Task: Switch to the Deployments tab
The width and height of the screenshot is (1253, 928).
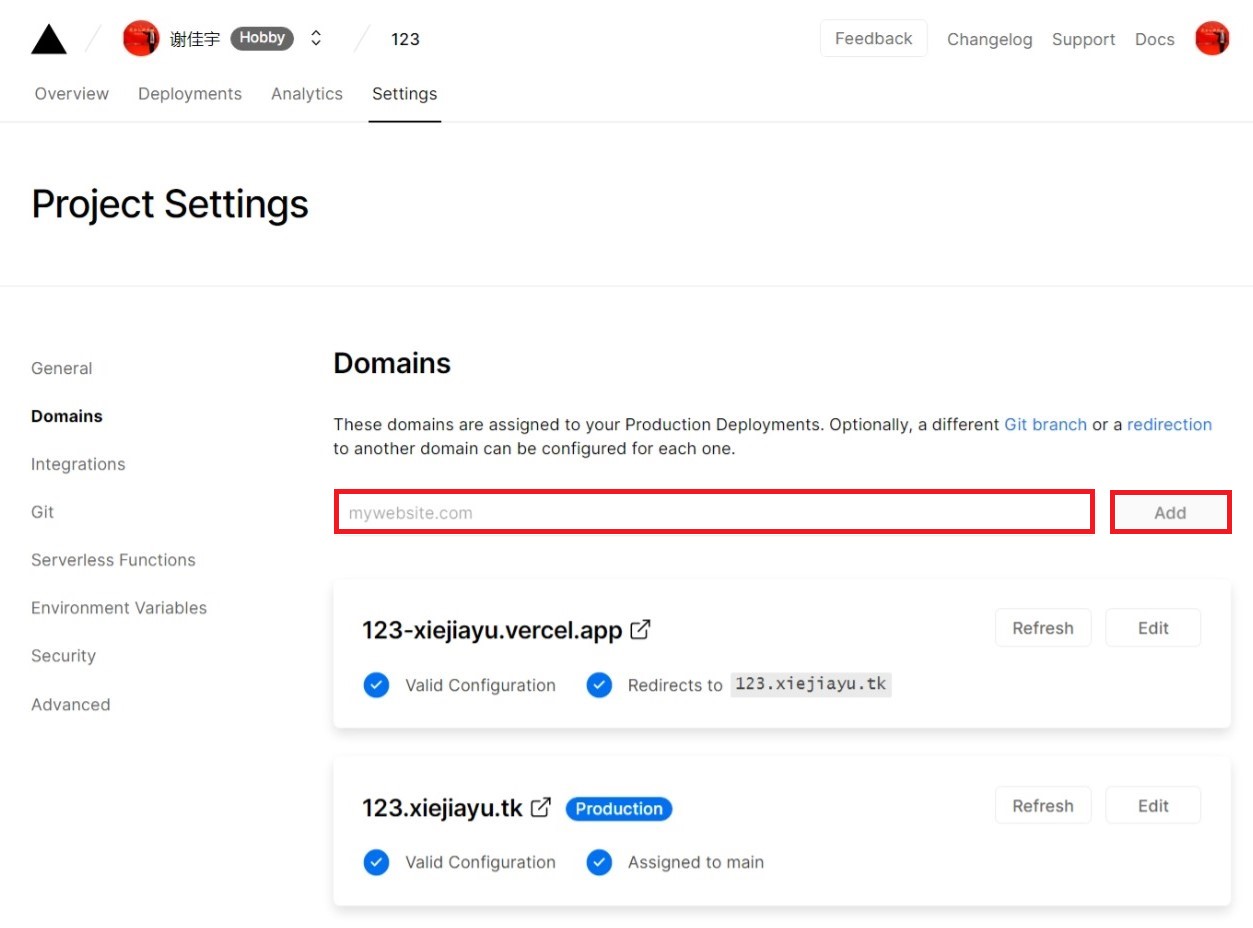Action: click(189, 93)
